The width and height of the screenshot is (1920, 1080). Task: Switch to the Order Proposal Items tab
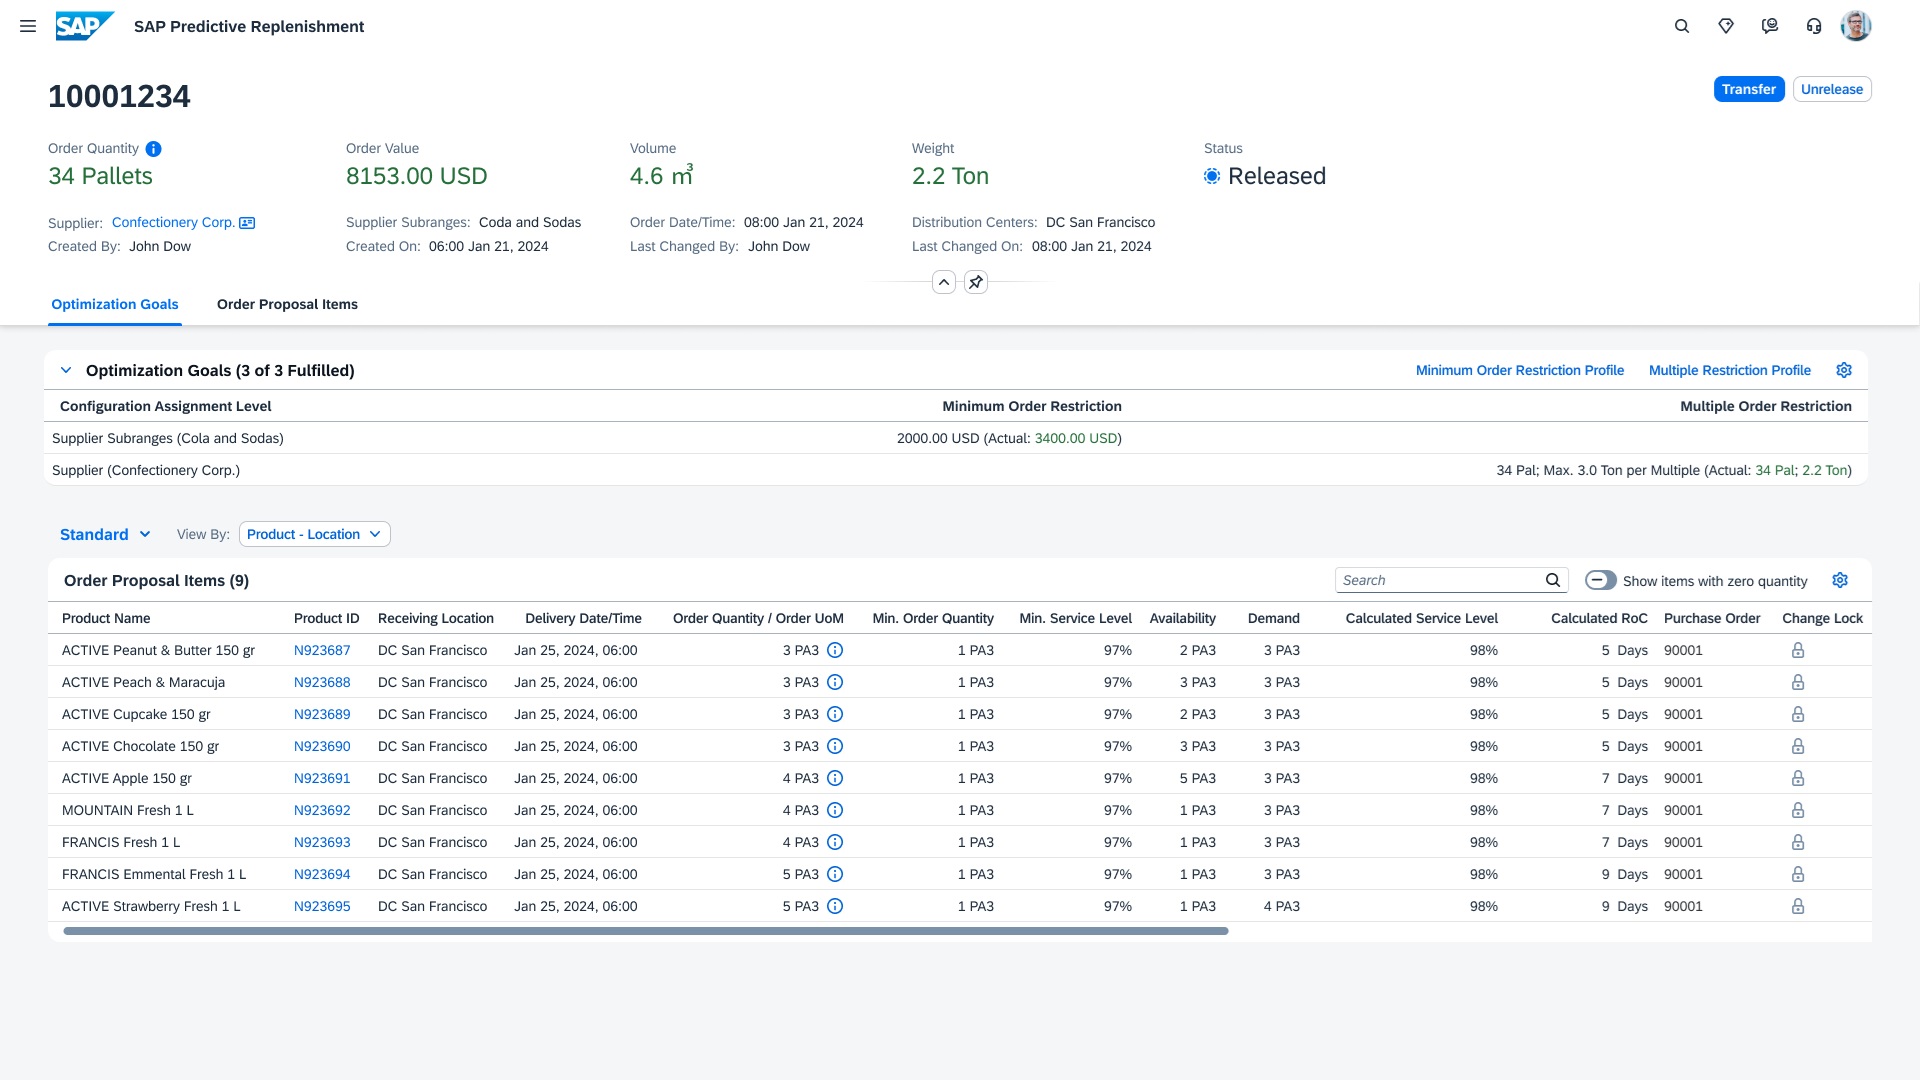coord(287,304)
